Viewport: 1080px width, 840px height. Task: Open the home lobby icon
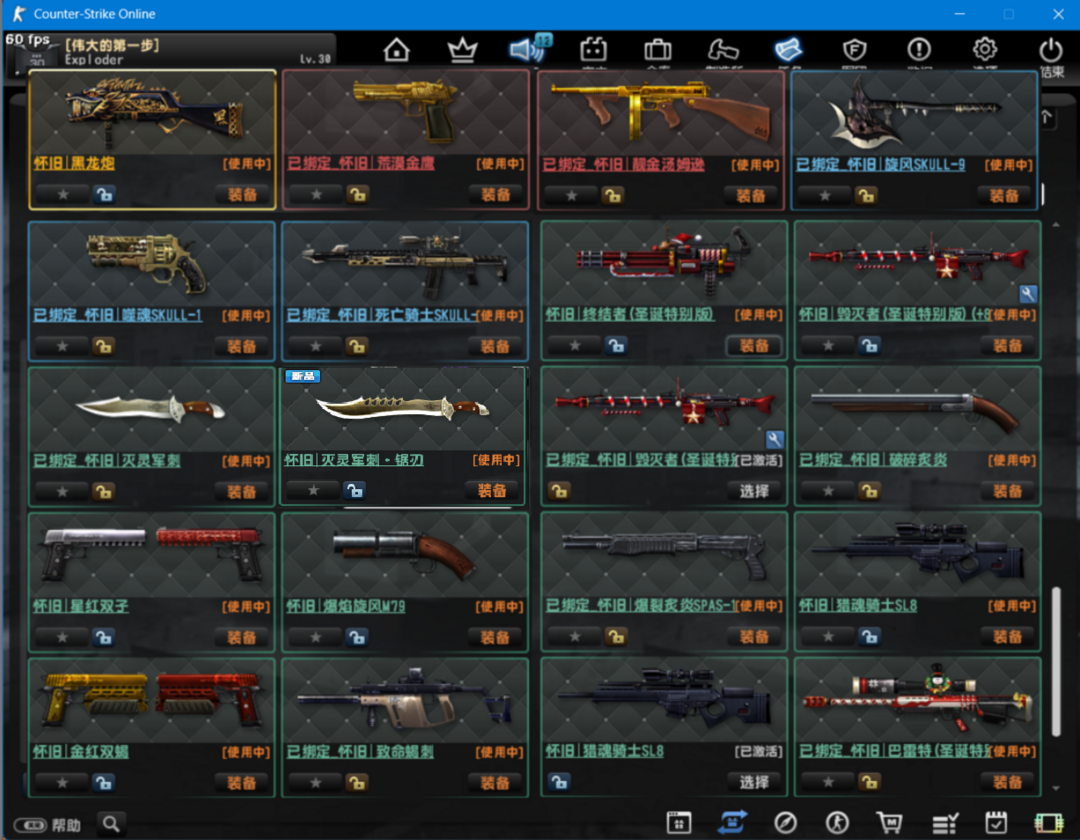click(397, 50)
